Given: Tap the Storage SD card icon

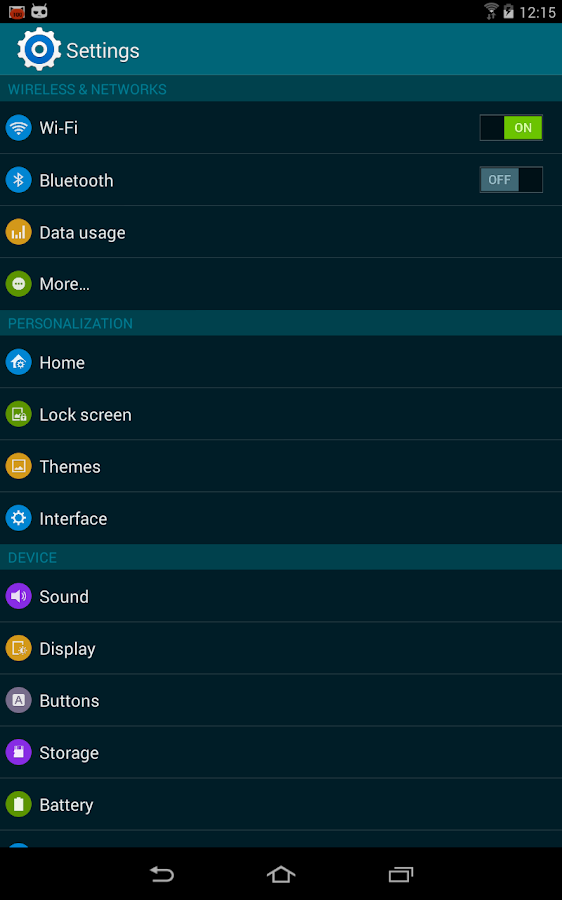Looking at the screenshot, I should (18, 752).
